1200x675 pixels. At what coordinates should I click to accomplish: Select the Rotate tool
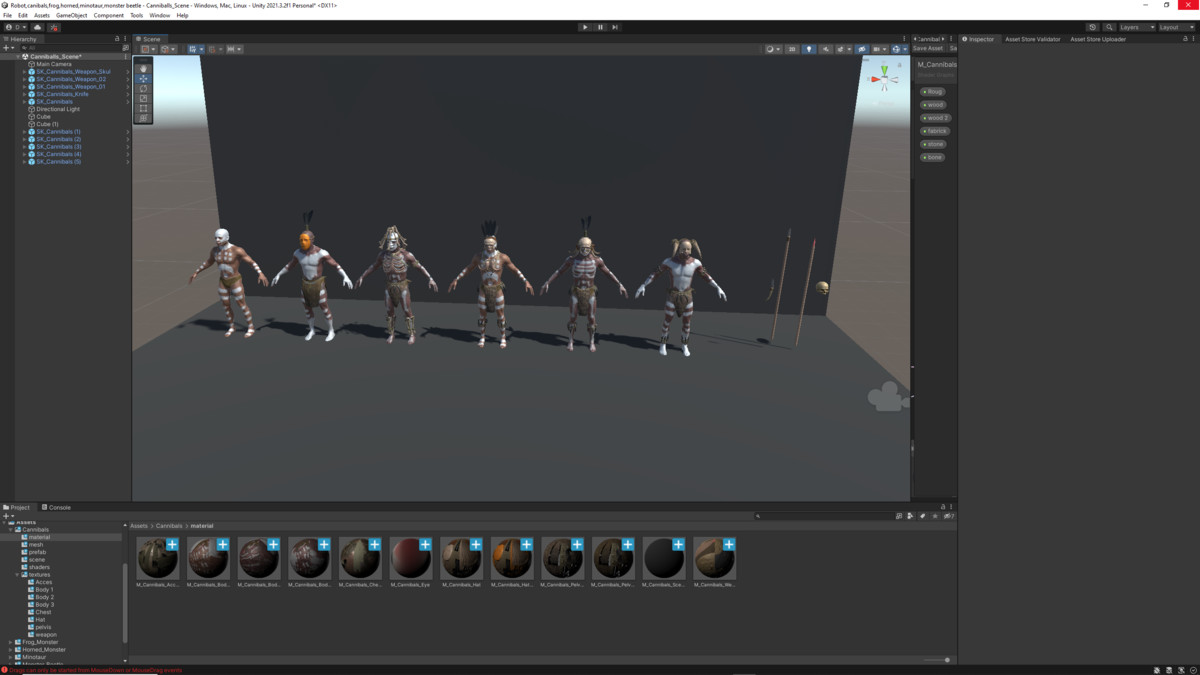point(143,89)
